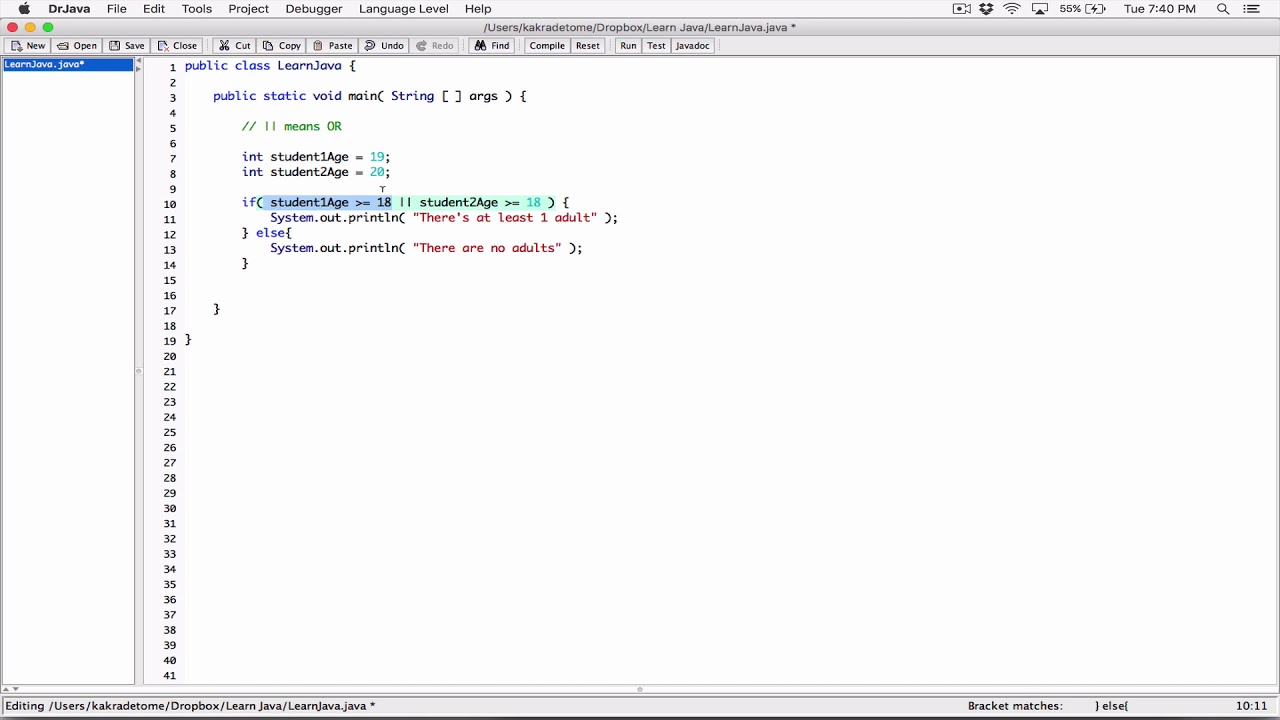Click the "student2Age >= 18" condition

click(x=480, y=203)
